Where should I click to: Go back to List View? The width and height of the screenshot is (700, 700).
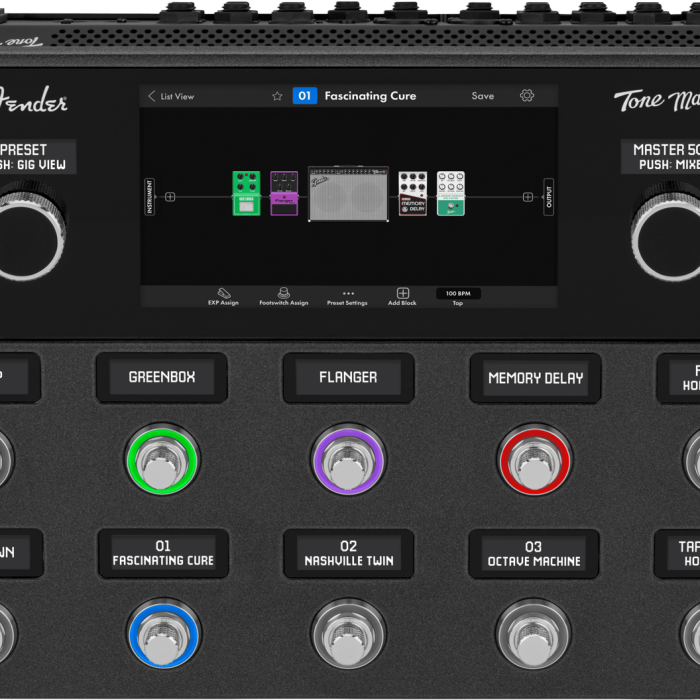tap(171, 96)
